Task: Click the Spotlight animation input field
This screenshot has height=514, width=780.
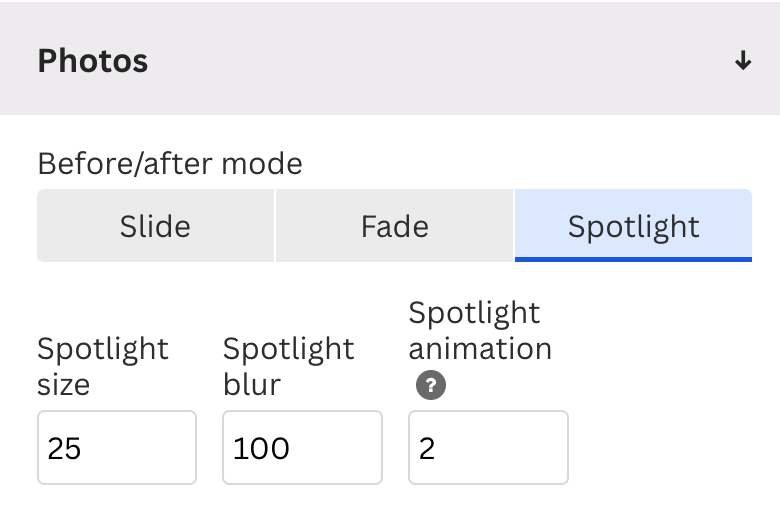Action: [x=488, y=447]
